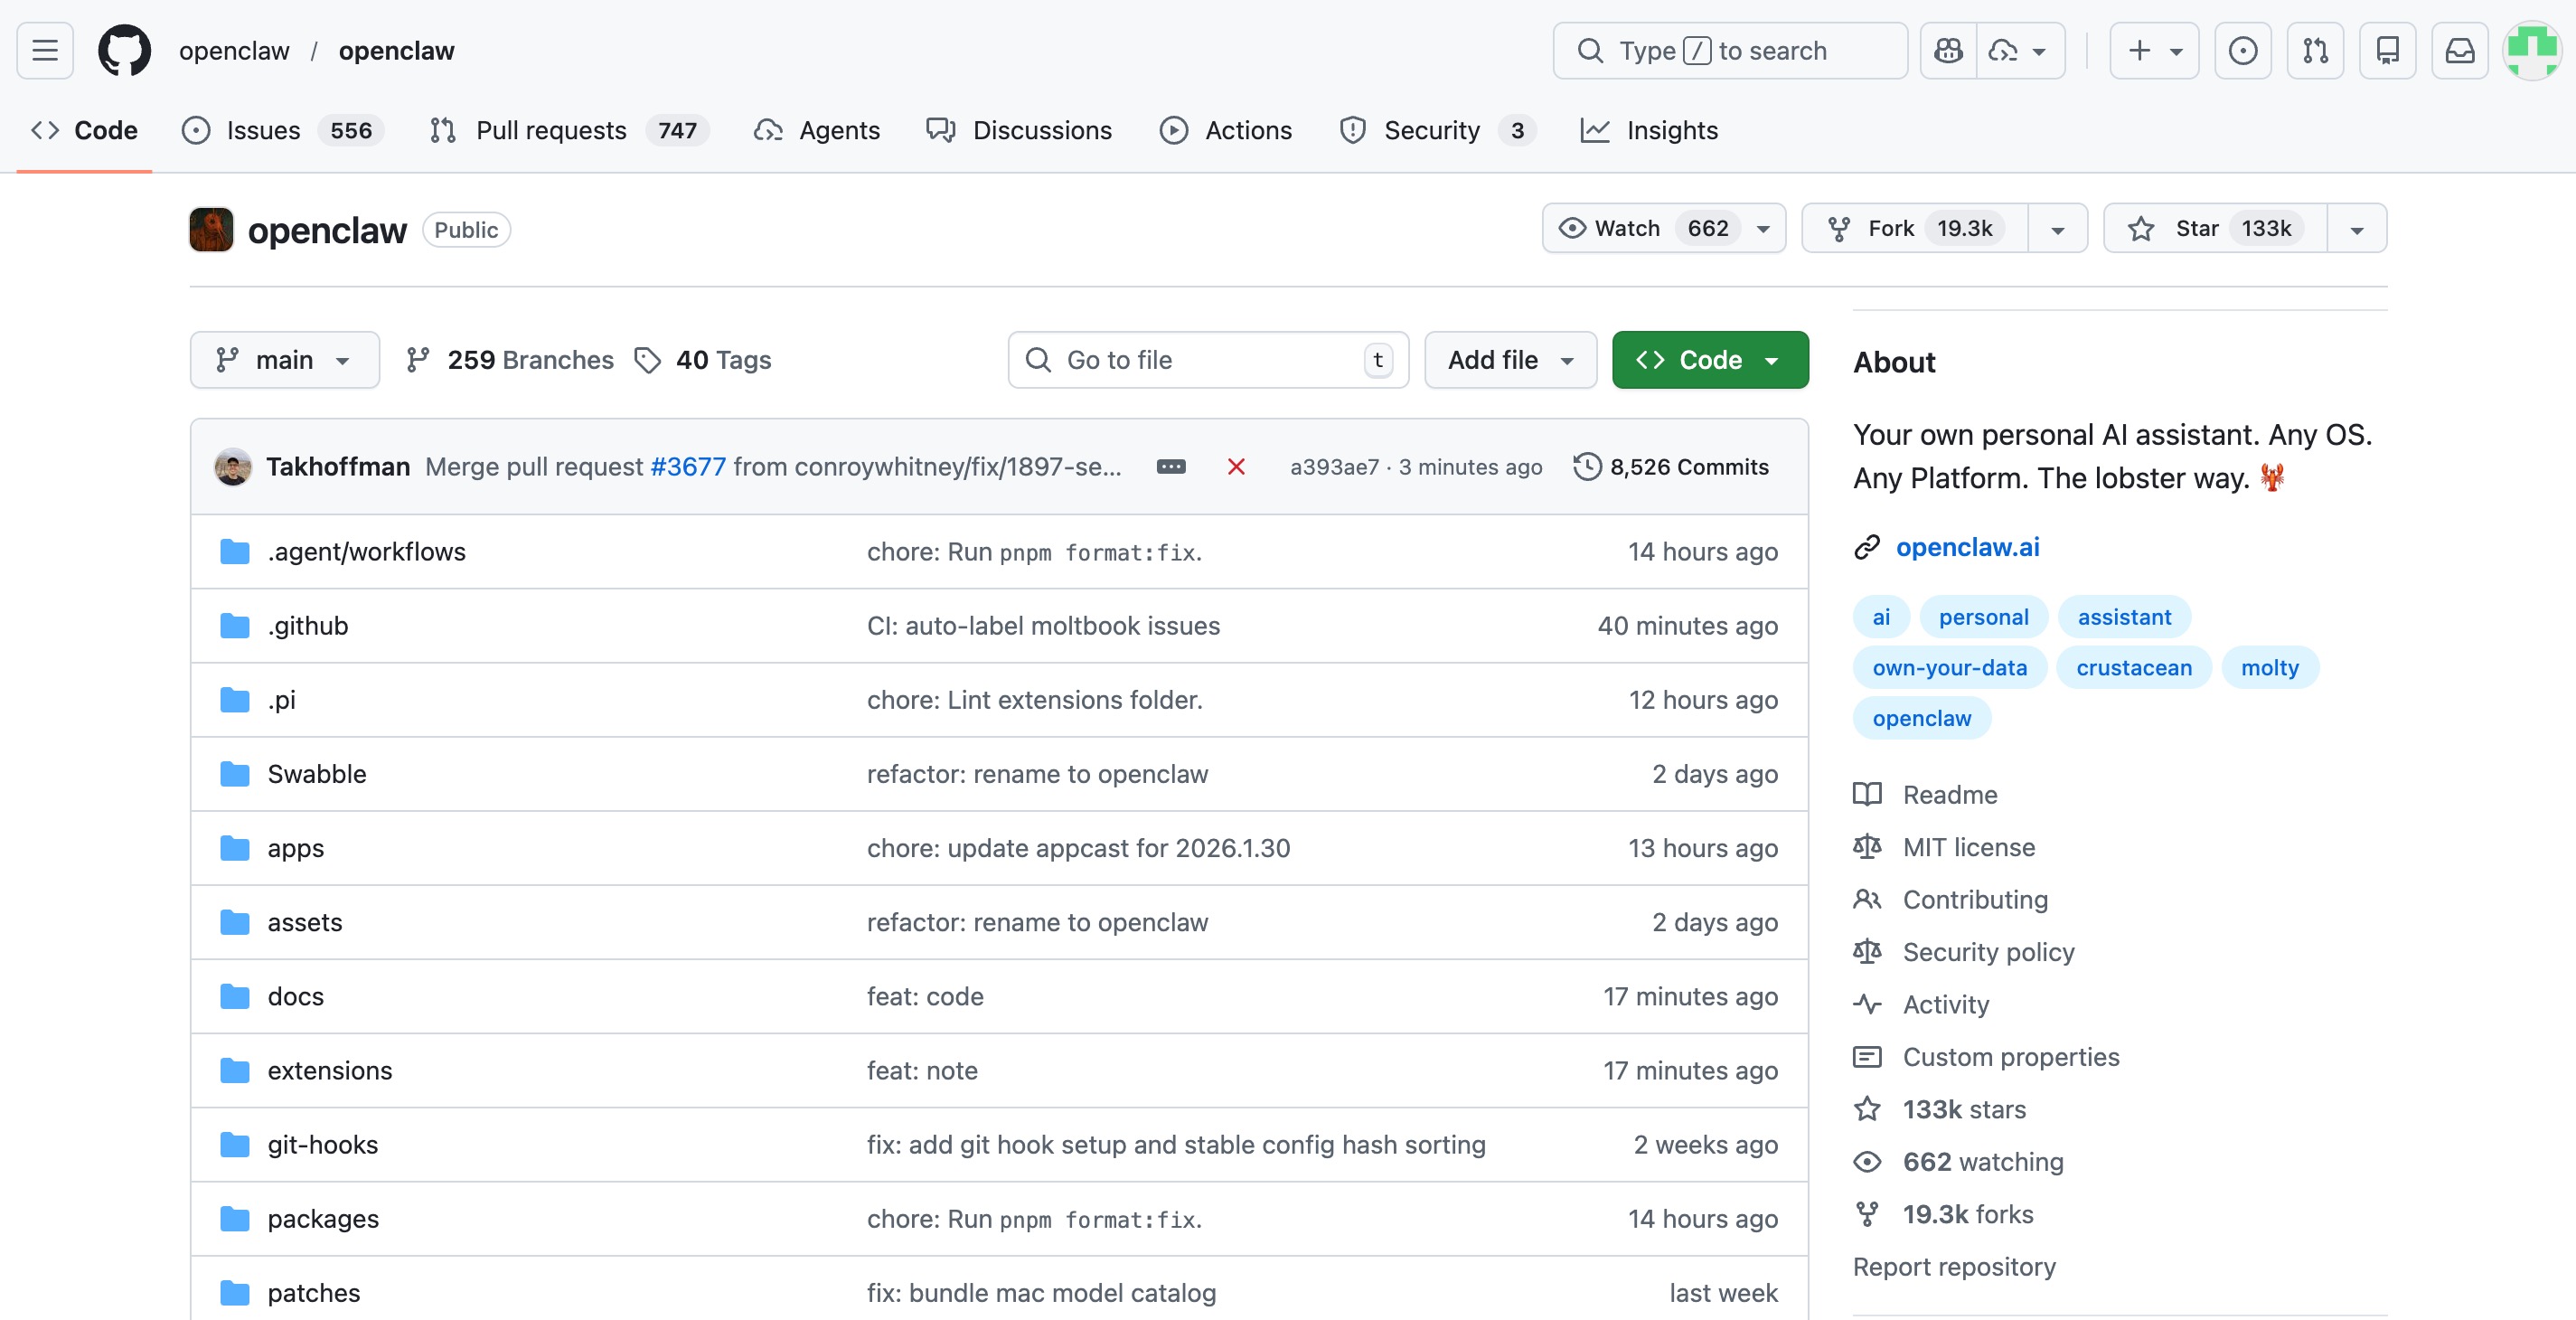Click the pull requests icon in the header
Screen dimensions: 2576x1320
coord(2316,50)
